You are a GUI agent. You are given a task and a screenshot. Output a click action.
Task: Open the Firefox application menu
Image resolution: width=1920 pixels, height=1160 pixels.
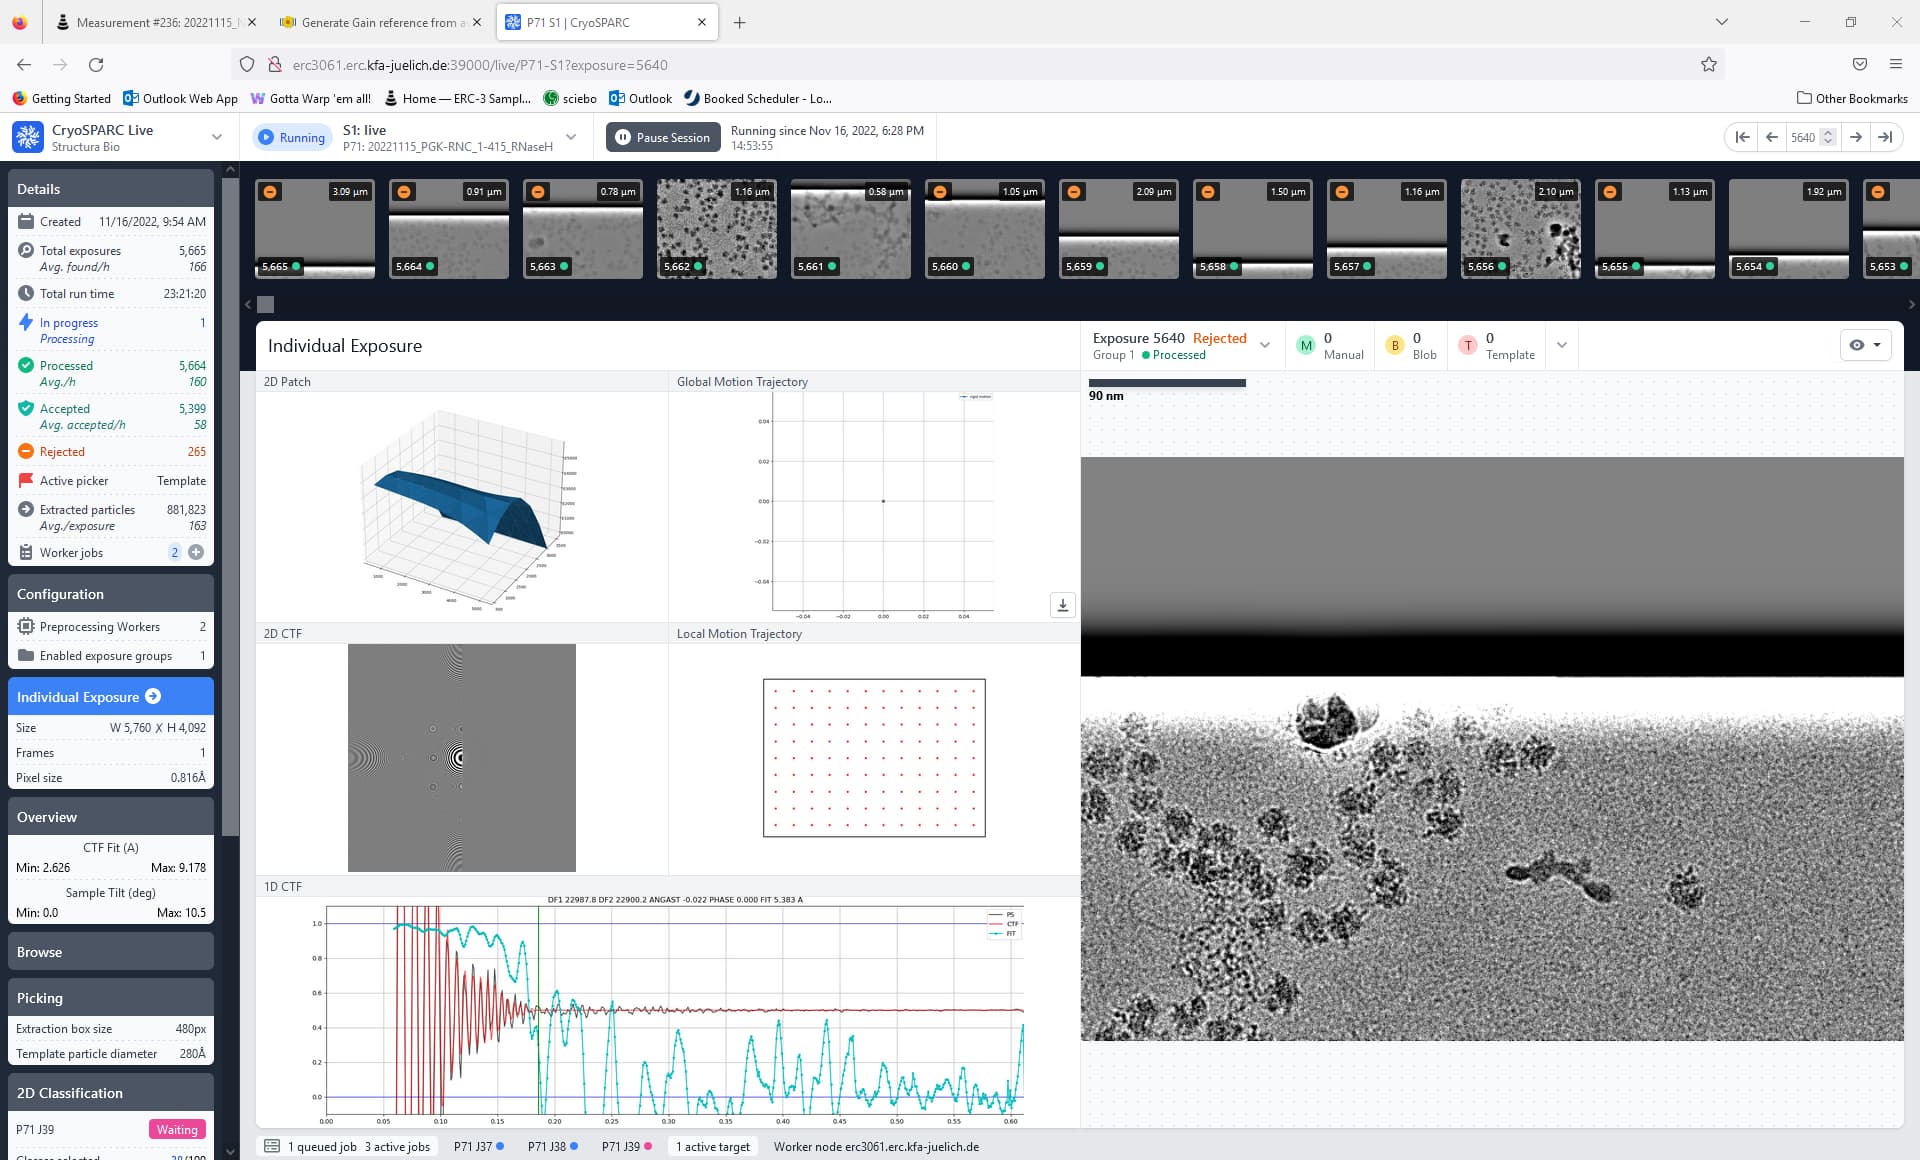pyautogui.click(x=1895, y=64)
